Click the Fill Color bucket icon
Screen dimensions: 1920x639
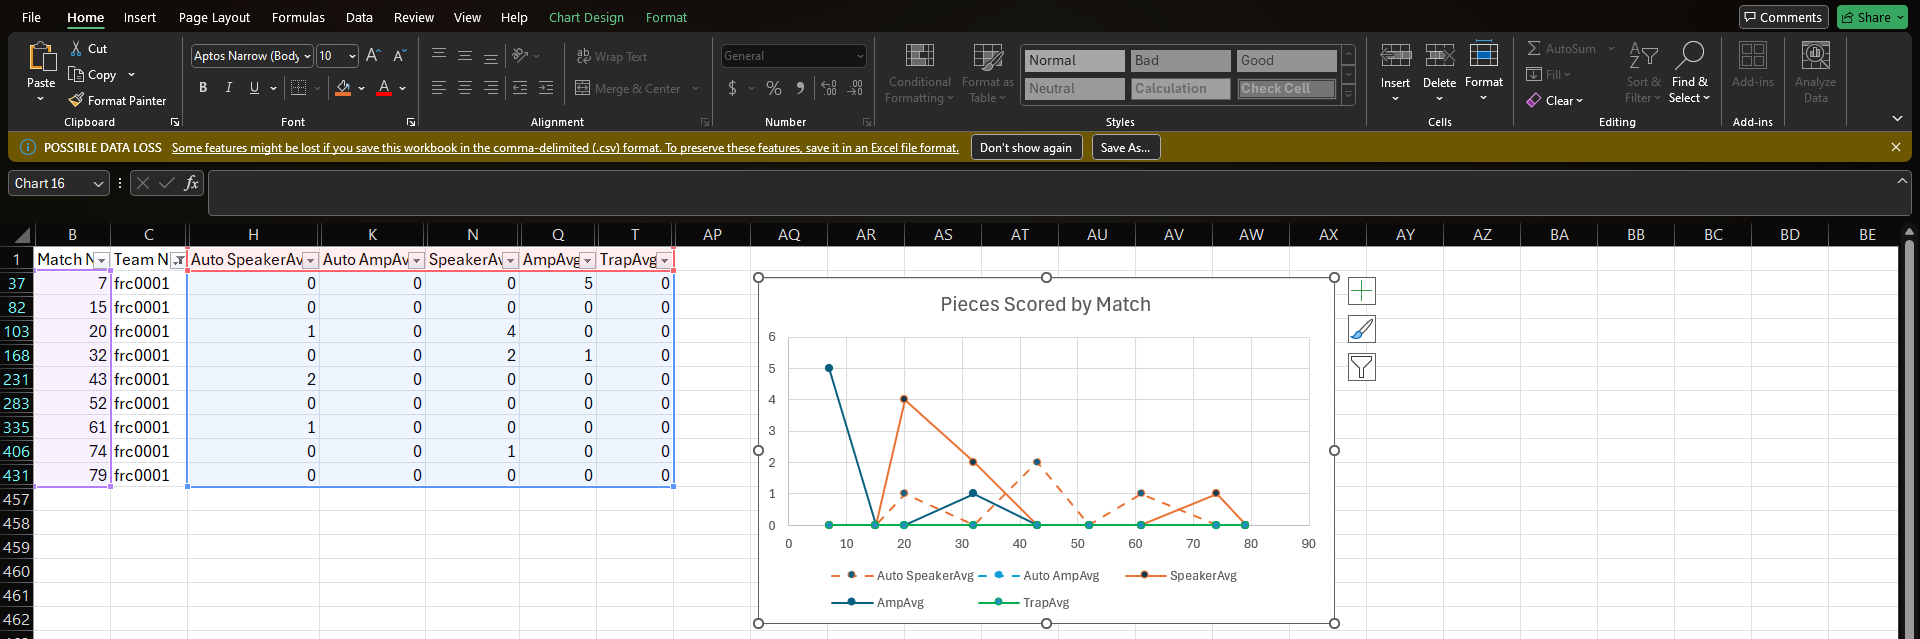(343, 88)
